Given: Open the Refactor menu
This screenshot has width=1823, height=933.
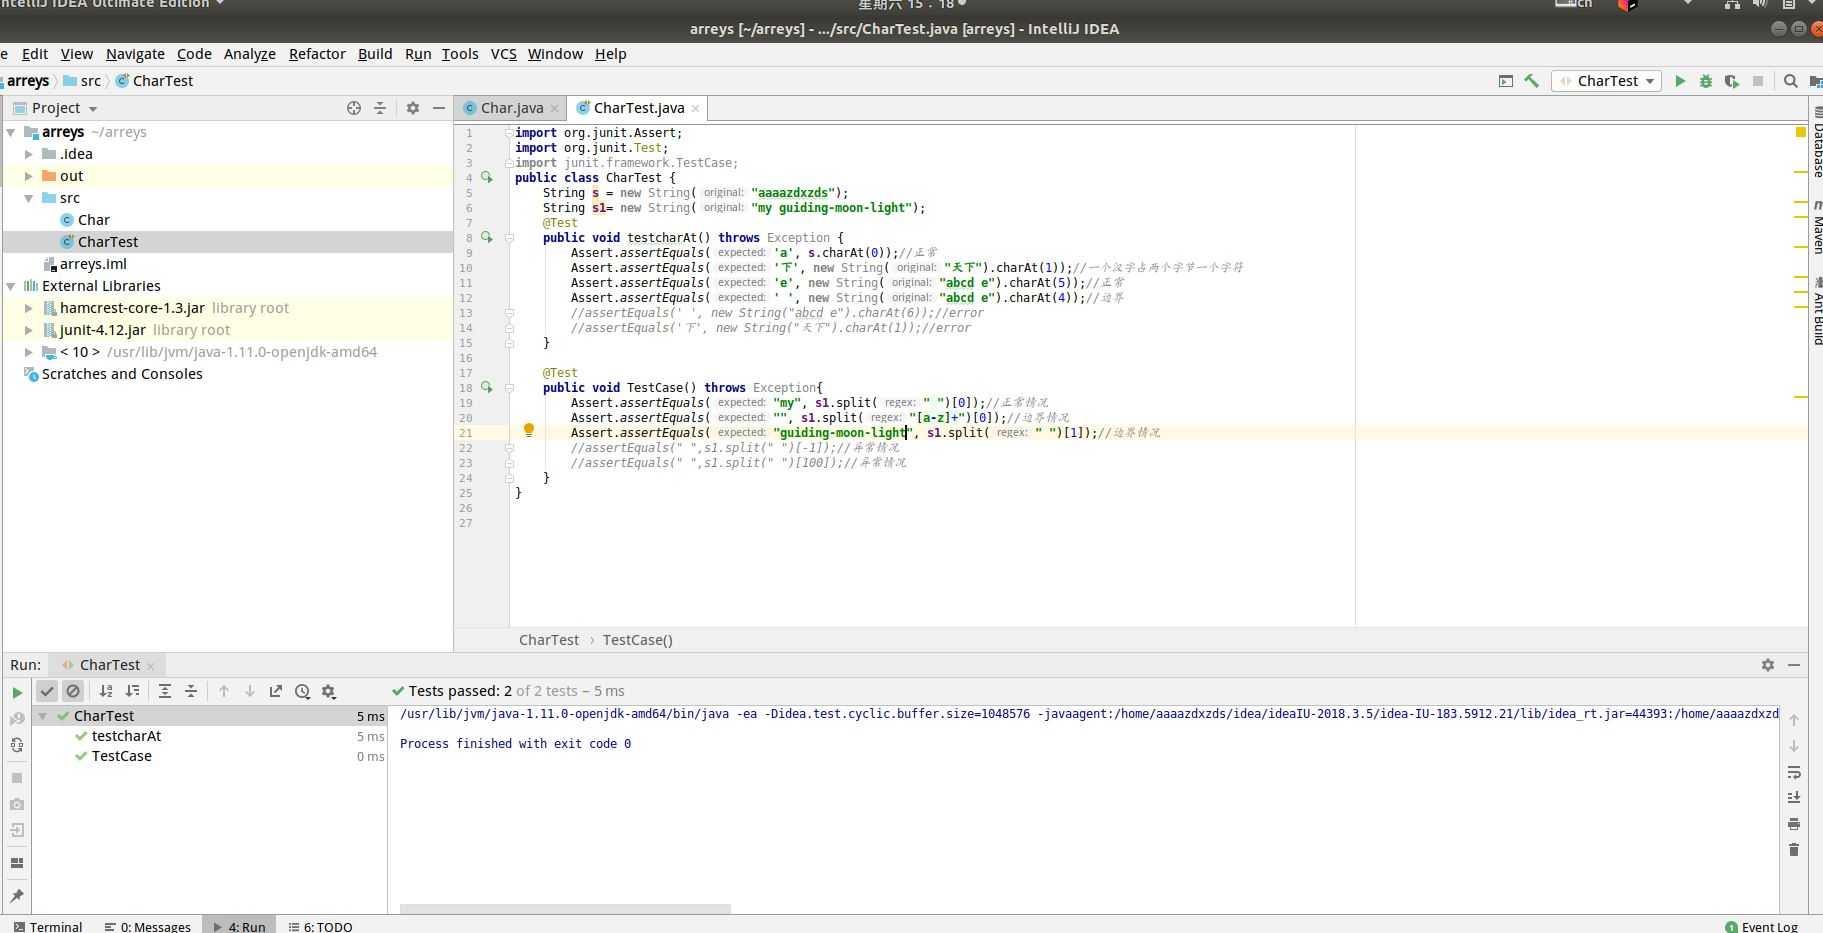Looking at the screenshot, I should (x=317, y=54).
